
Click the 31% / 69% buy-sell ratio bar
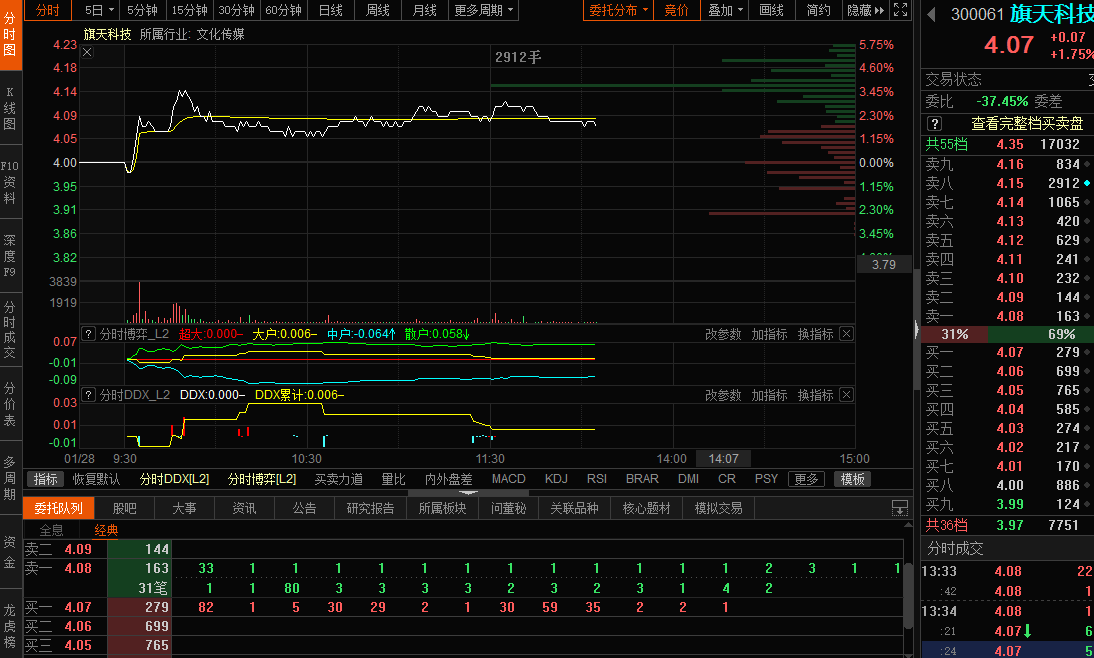(x=1007, y=334)
